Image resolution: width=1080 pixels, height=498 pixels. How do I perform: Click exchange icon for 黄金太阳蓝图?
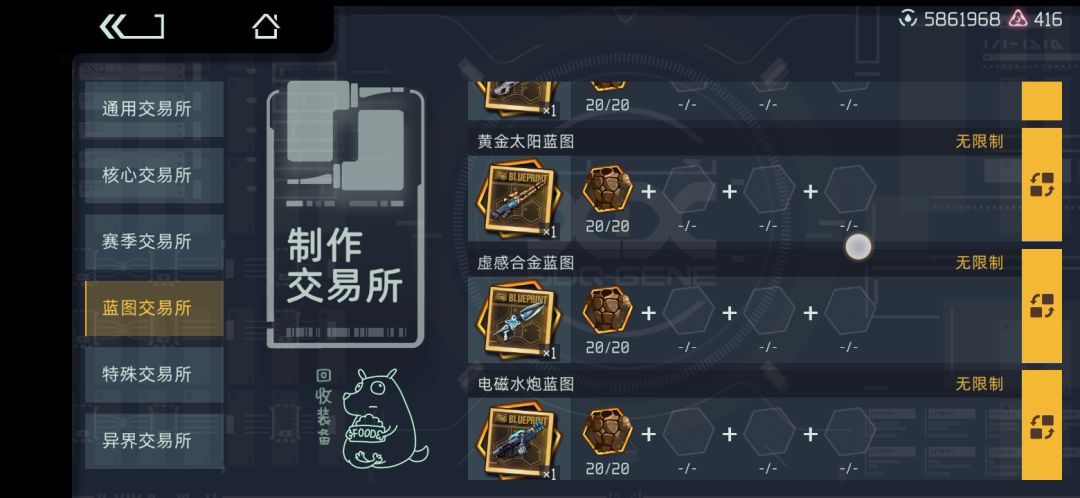(1041, 185)
